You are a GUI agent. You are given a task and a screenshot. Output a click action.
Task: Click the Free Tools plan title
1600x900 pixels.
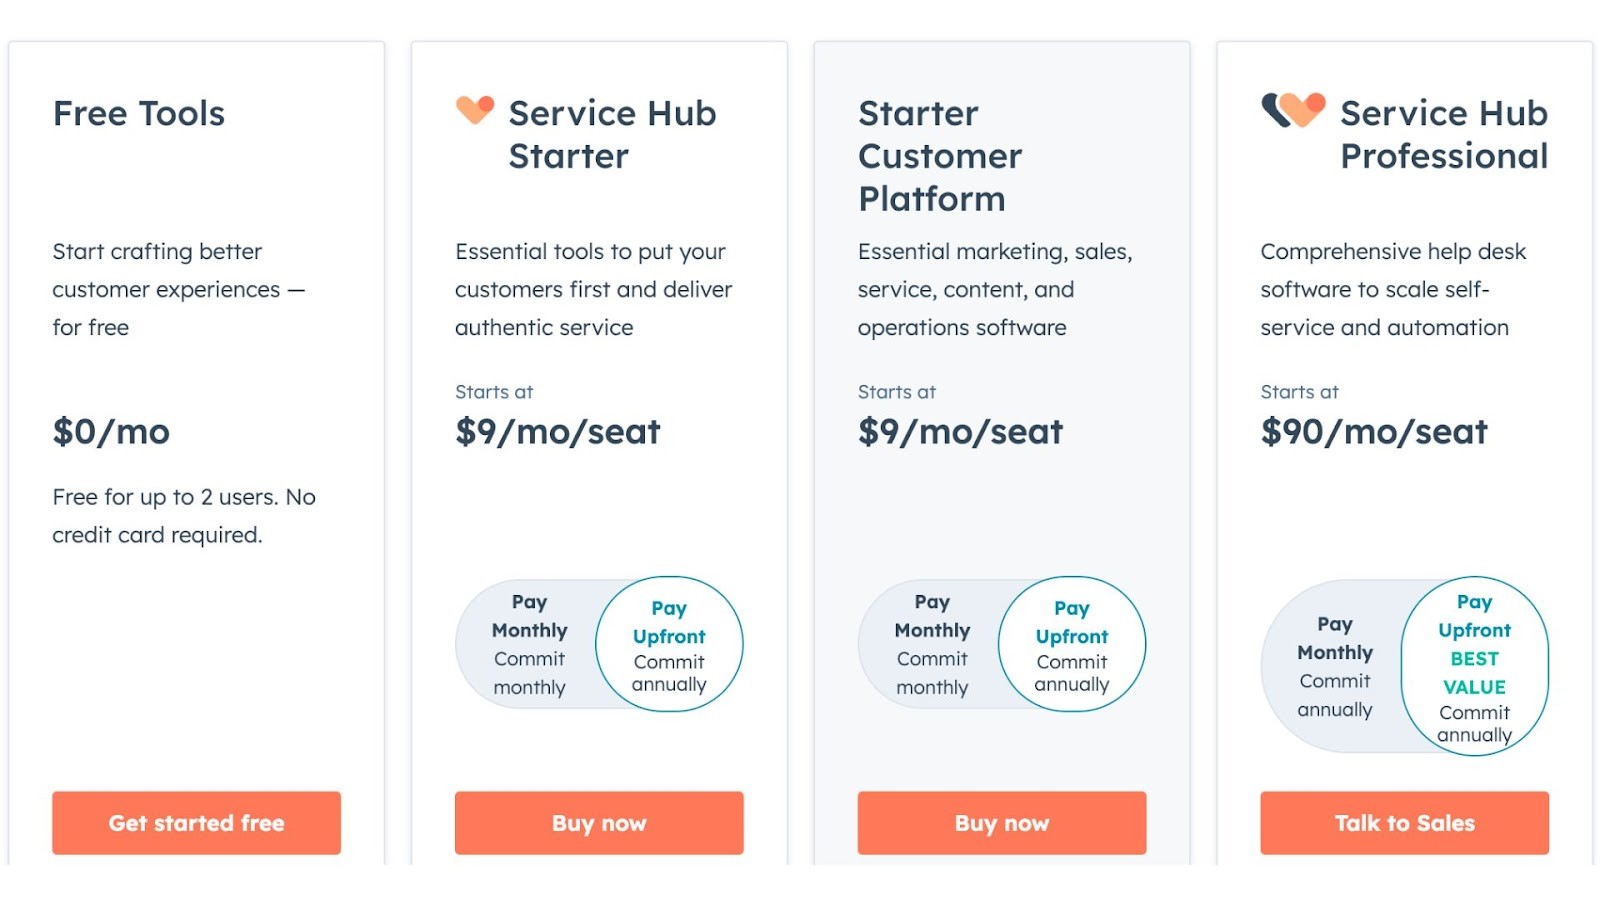click(x=138, y=113)
